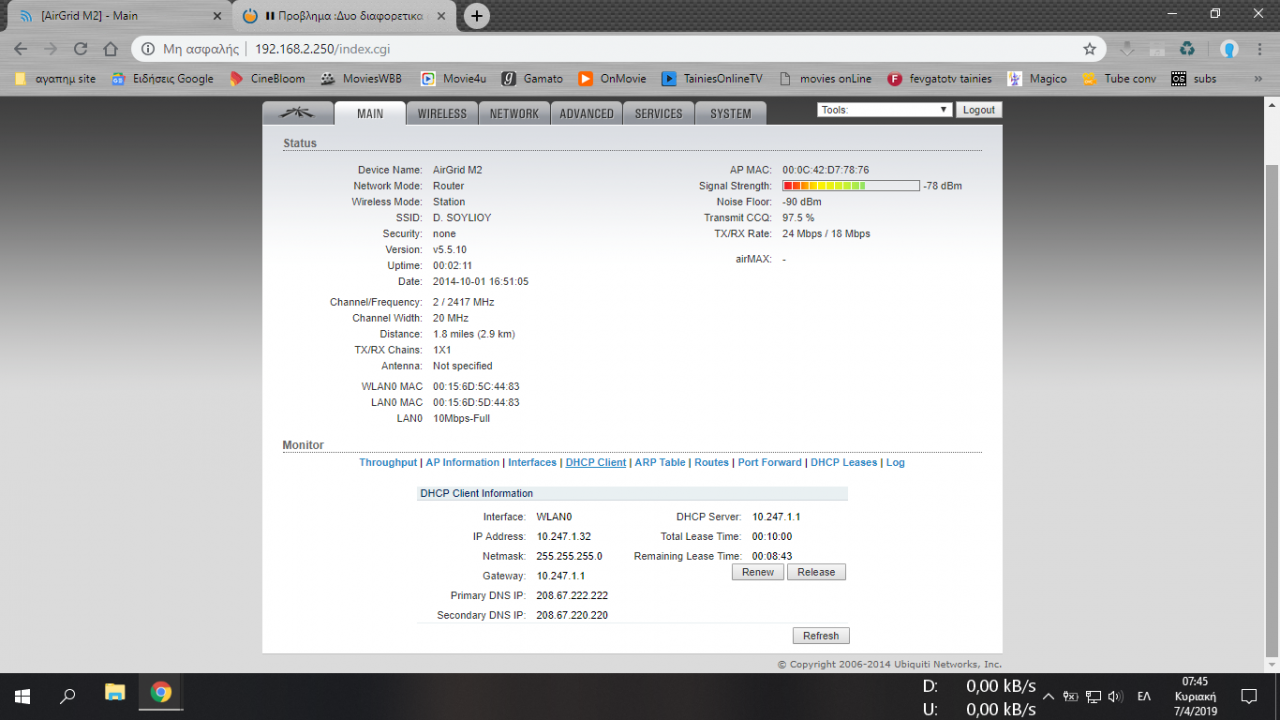Click the address bar URL field
Image resolution: width=1280 pixels, height=720 pixels.
tap(618, 49)
